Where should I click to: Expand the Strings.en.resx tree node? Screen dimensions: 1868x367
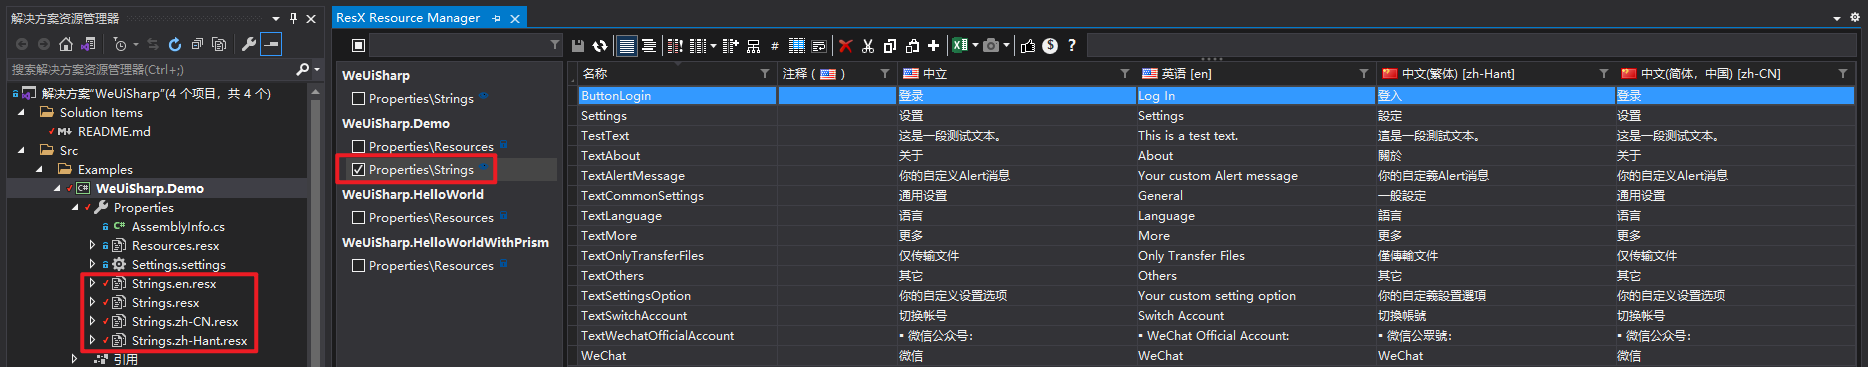(x=92, y=283)
